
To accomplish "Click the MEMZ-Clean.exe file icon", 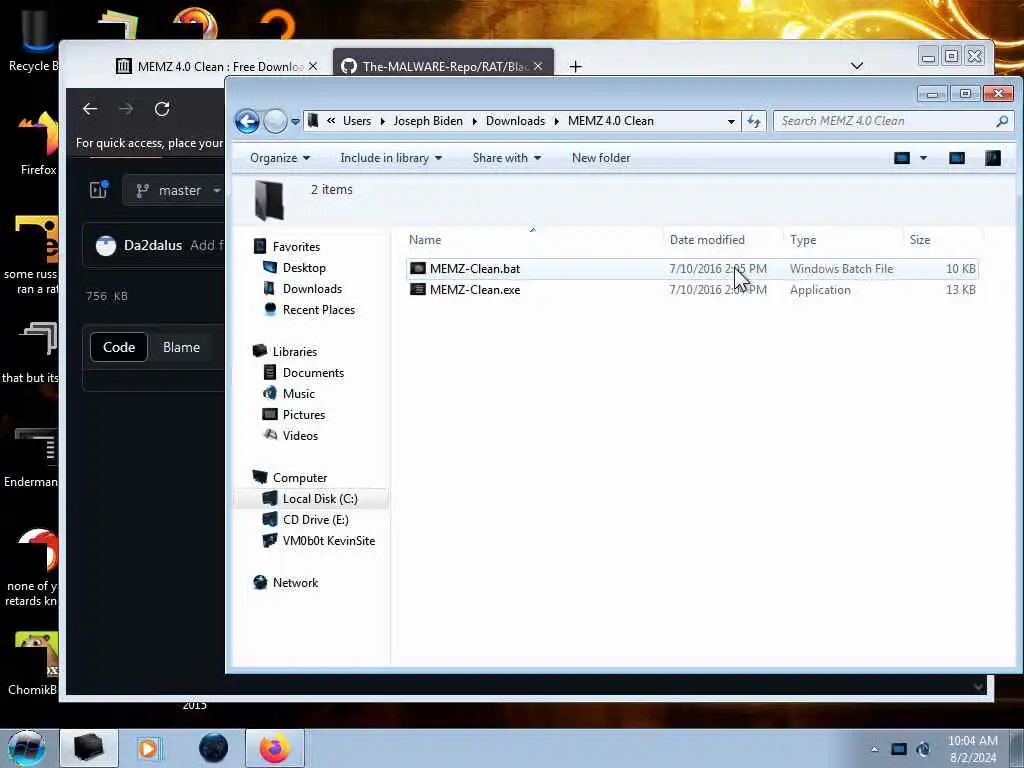I will (x=417, y=289).
